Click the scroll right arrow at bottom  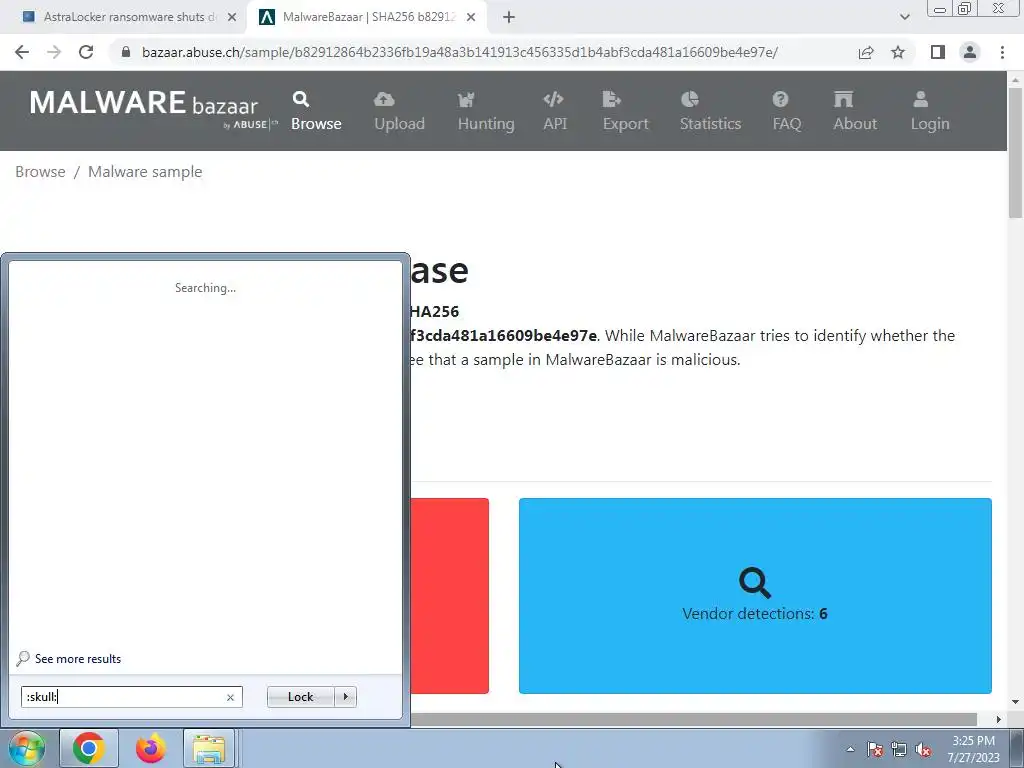coord(999,720)
